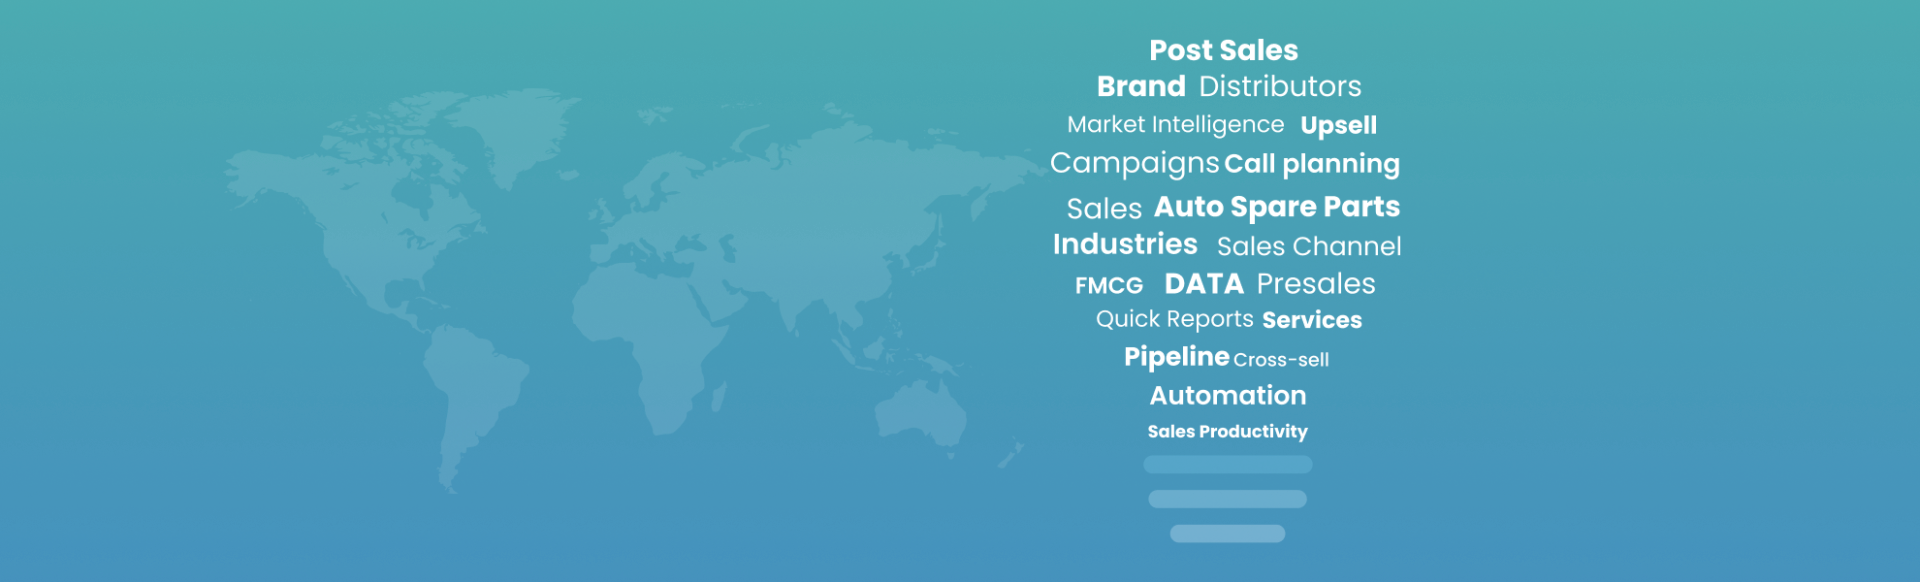Viewport: 1920px width, 582px height.
Task: Select Auto Spare Parts text
Action: pos(1277,207)
